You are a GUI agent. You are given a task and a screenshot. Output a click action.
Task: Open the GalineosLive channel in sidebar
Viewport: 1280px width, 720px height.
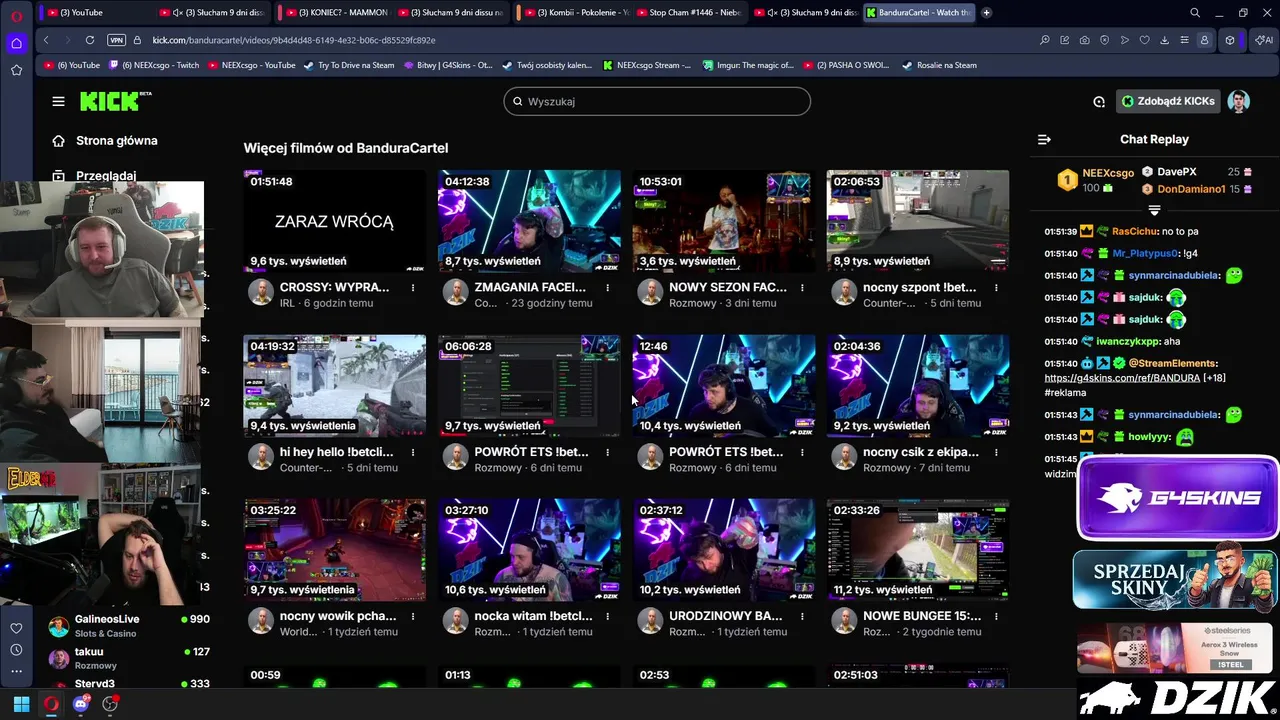tap(129, 625)
